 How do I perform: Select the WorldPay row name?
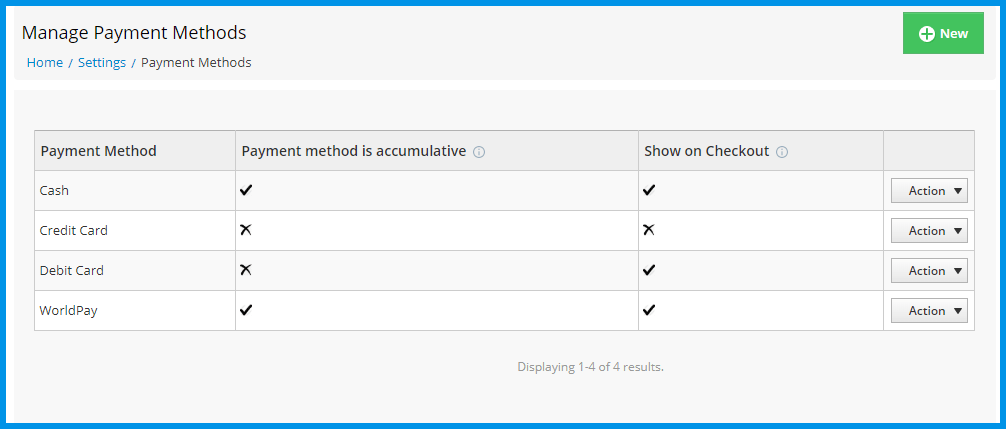click(69, 310)
